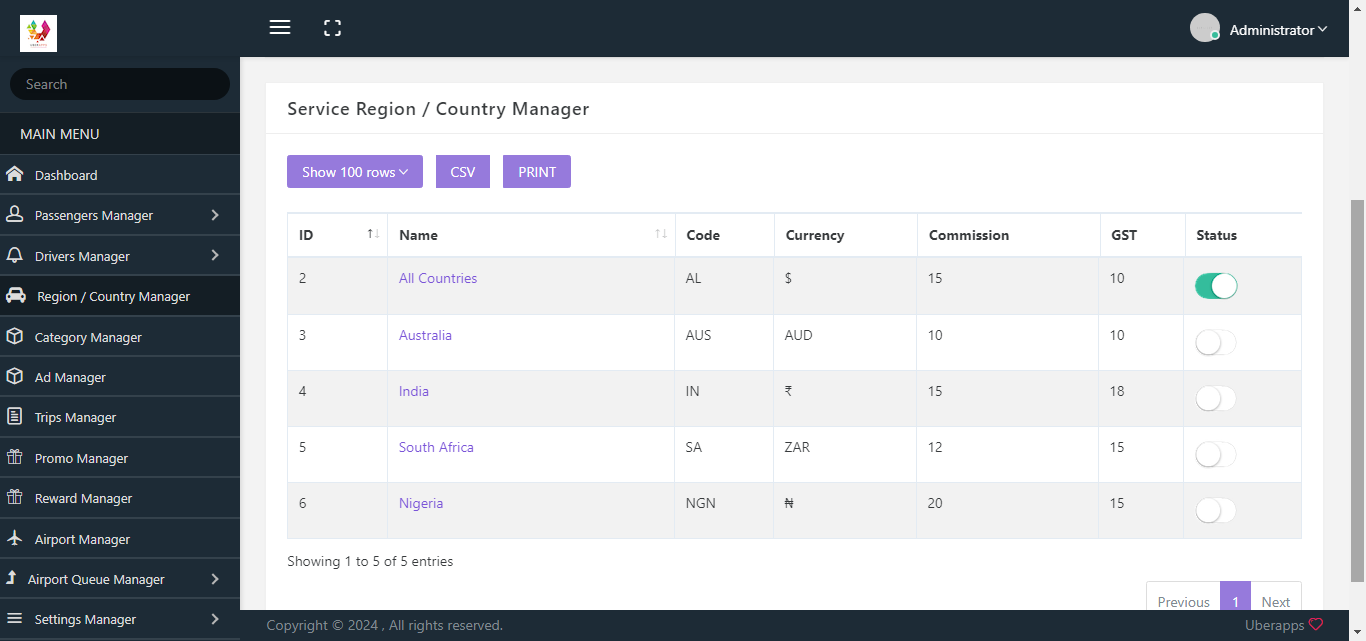Viewport: 1366px width, 641px height.
Task: Open Trips Manager menu item
Action: point(120,417)
